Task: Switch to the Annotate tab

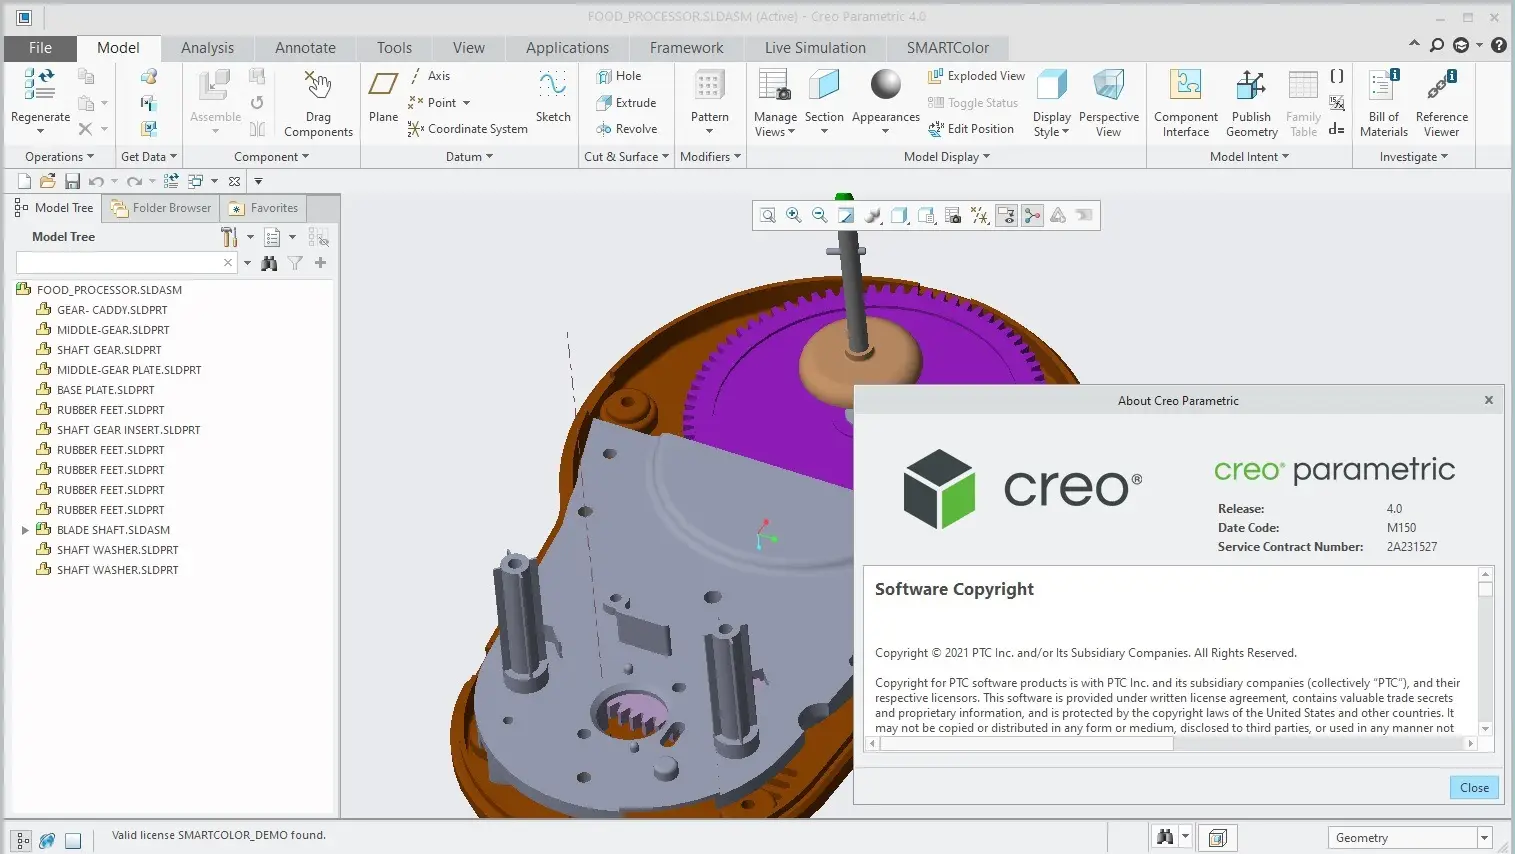Action: pos(305,48)
